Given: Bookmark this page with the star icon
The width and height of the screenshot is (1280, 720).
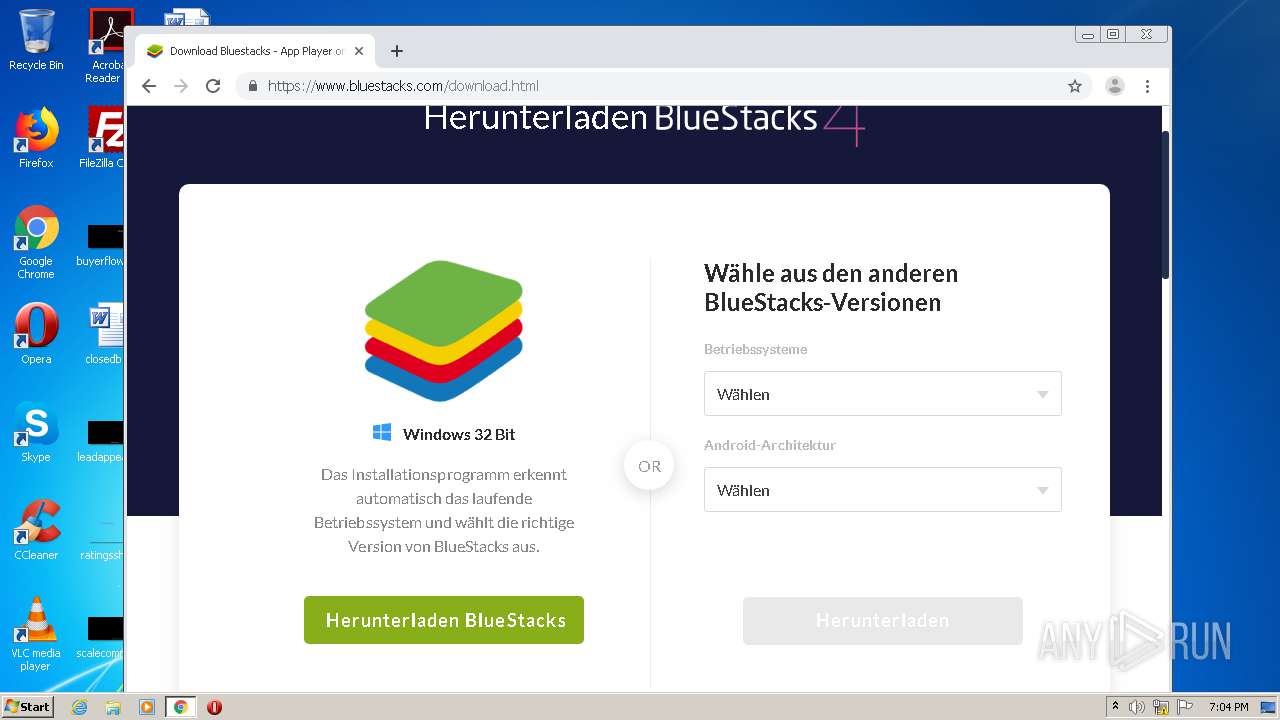Looking at the screenshot, I should [1075, 86].
